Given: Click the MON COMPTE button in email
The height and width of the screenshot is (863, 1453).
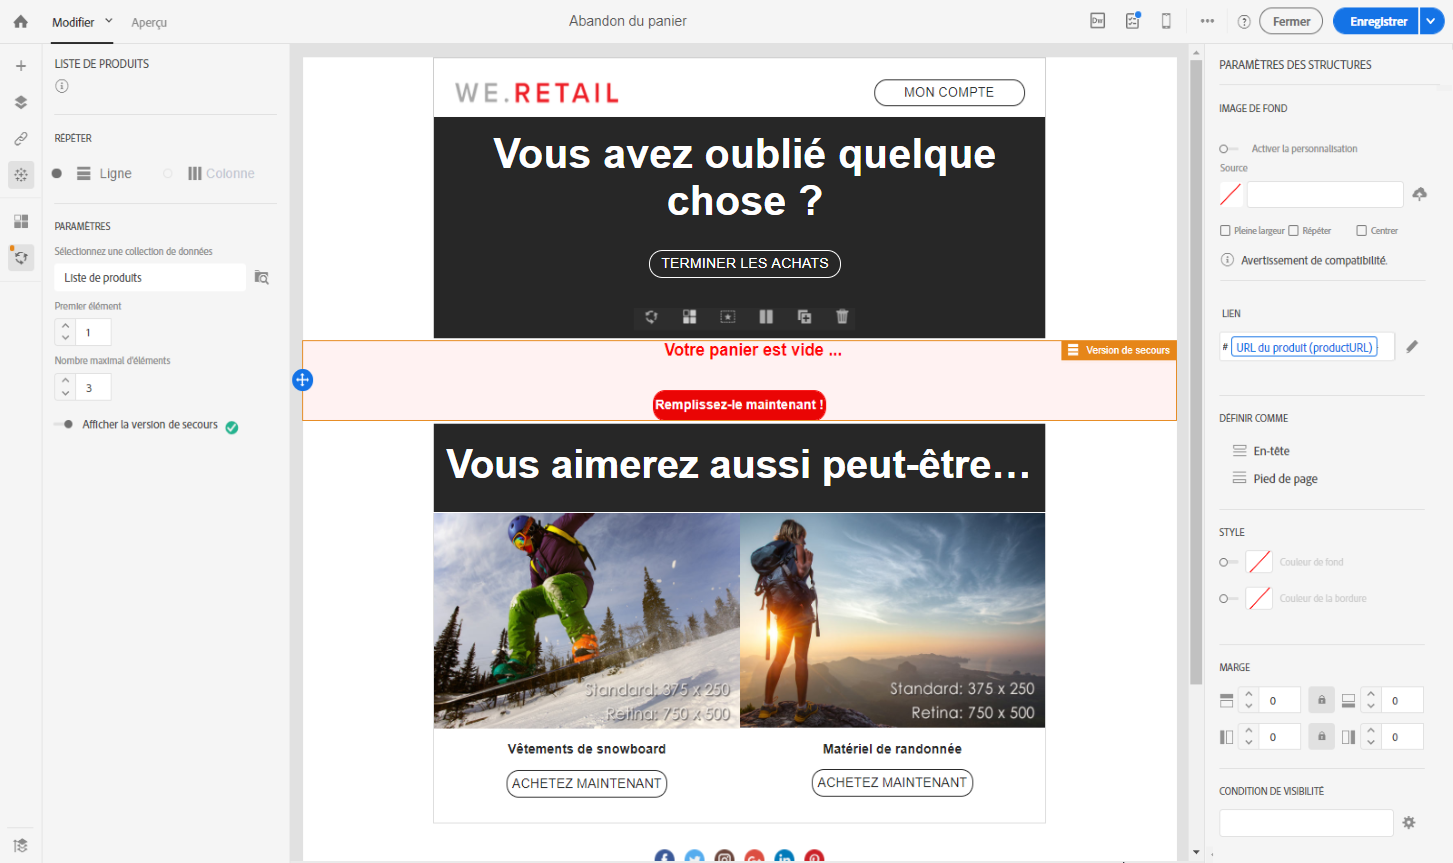Looking at the screenshot, I should coord(949,92).
